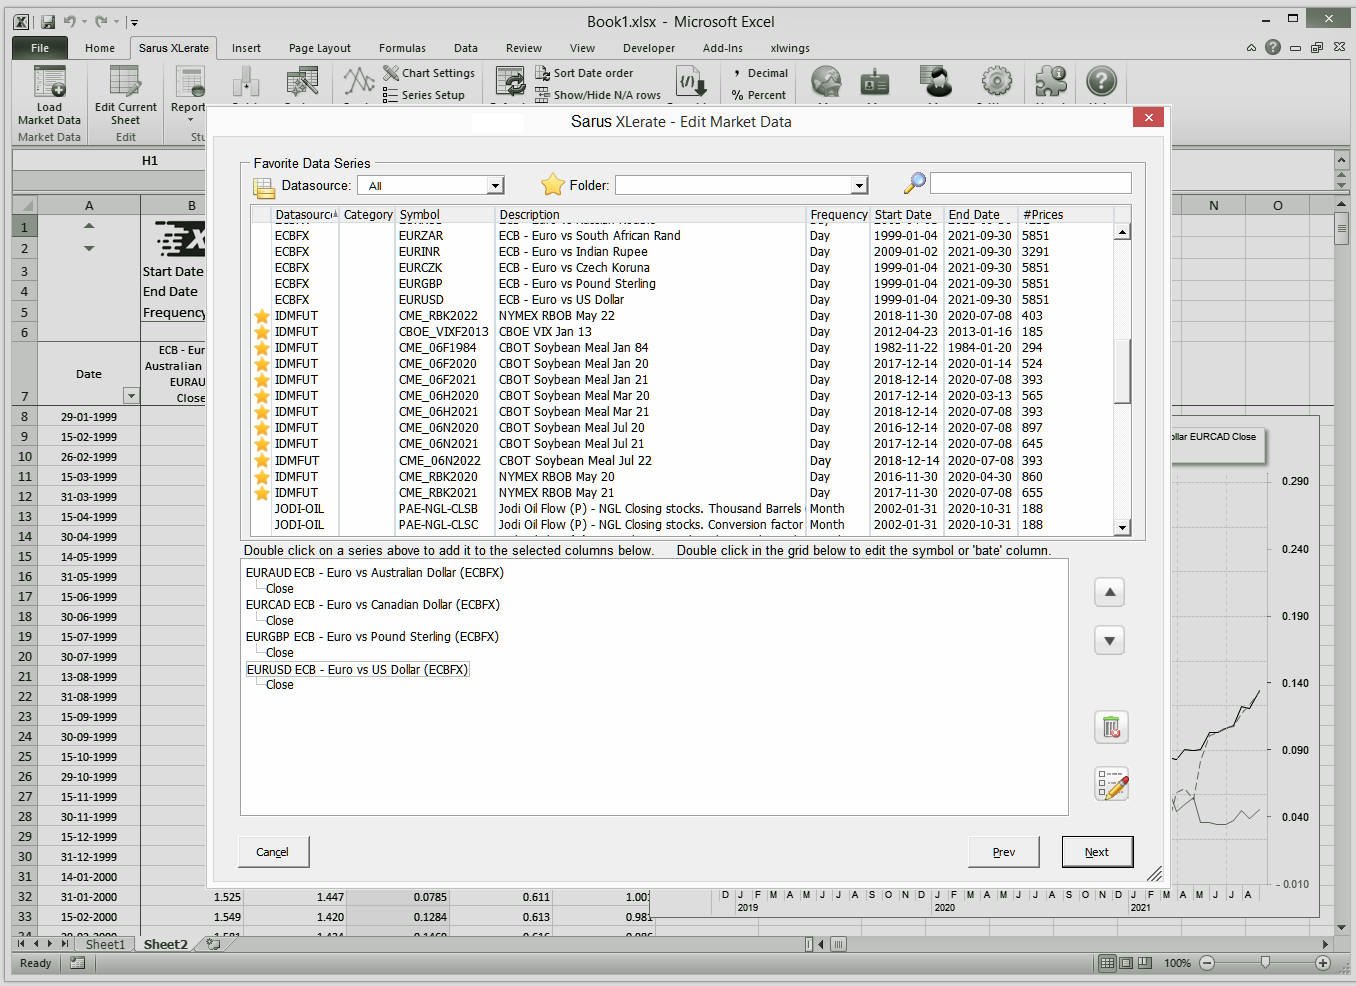Click the checklist pencil edit icon

click(x=1111, y=785)
